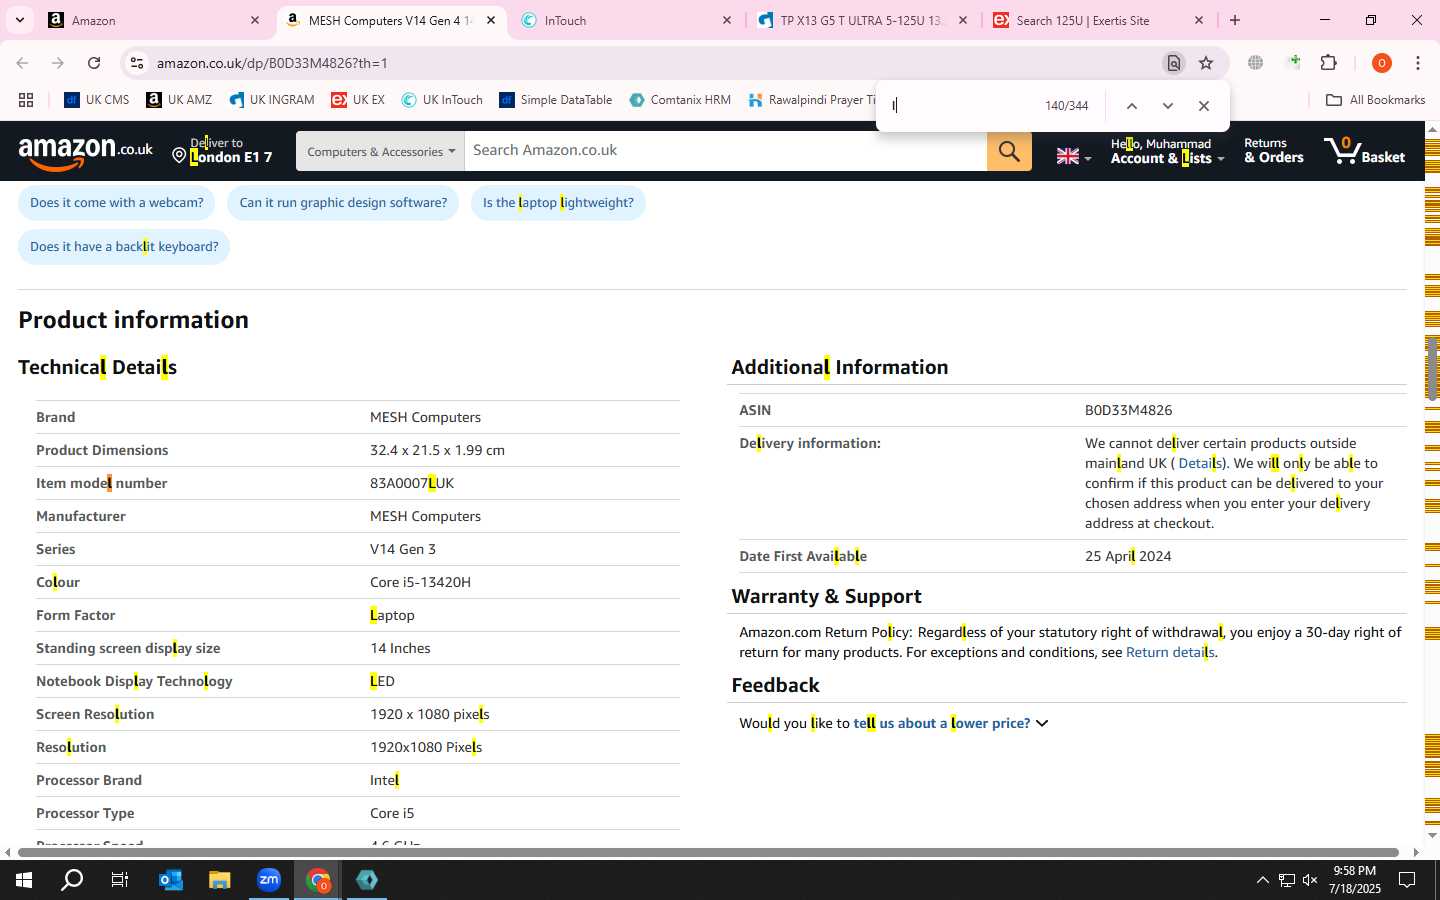
Task: Open Windows Start menu
Action: [x=24, y=880]
